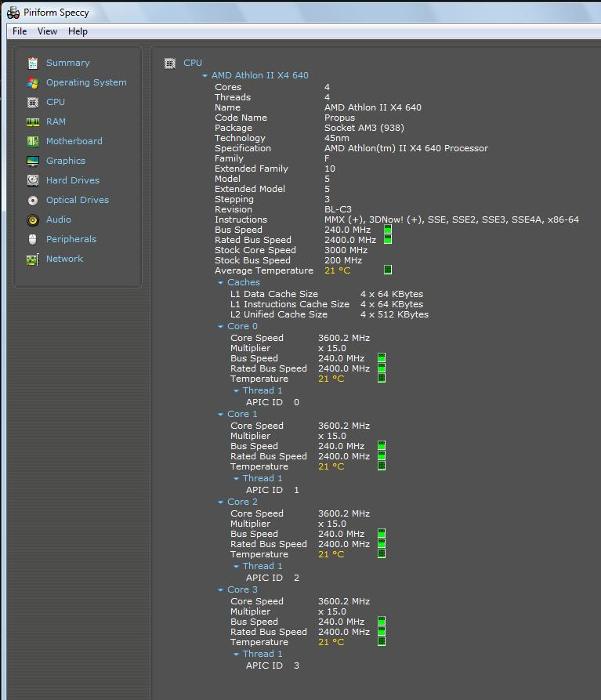Screen dimensions: 601x700
Task: Open the Operating System section
Action: click(x=86, y=83)
